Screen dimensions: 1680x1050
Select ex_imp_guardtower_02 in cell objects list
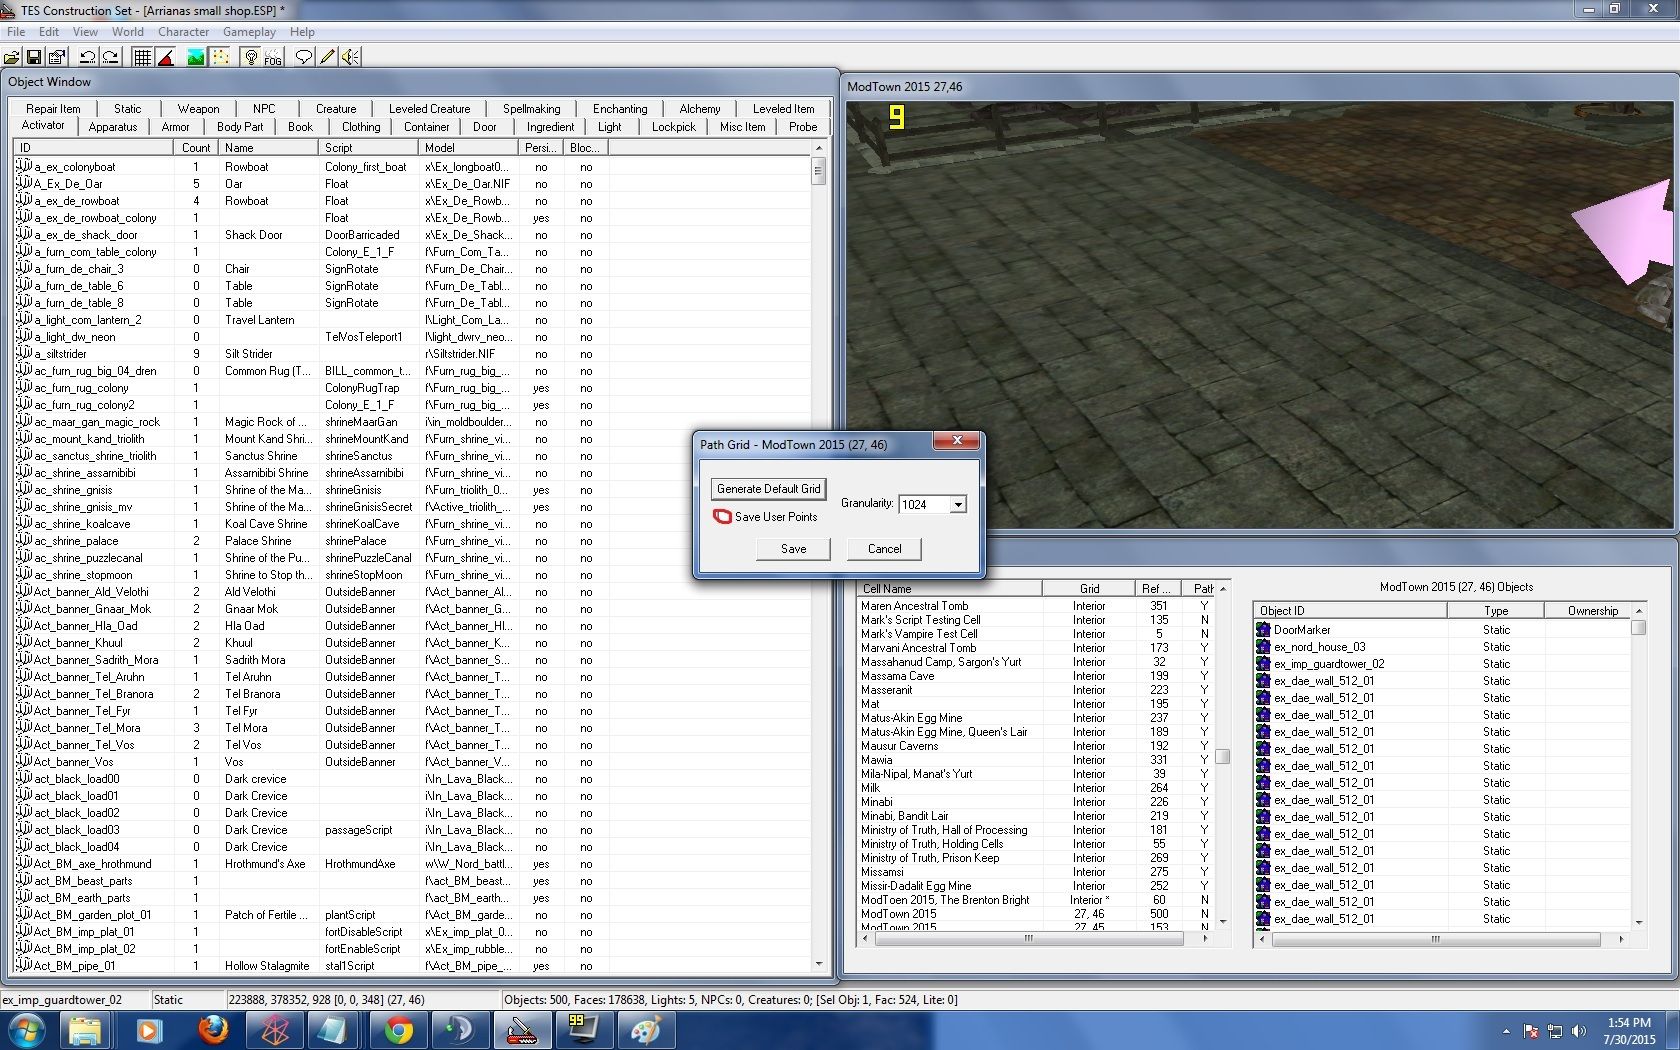tap(1444, 664)
